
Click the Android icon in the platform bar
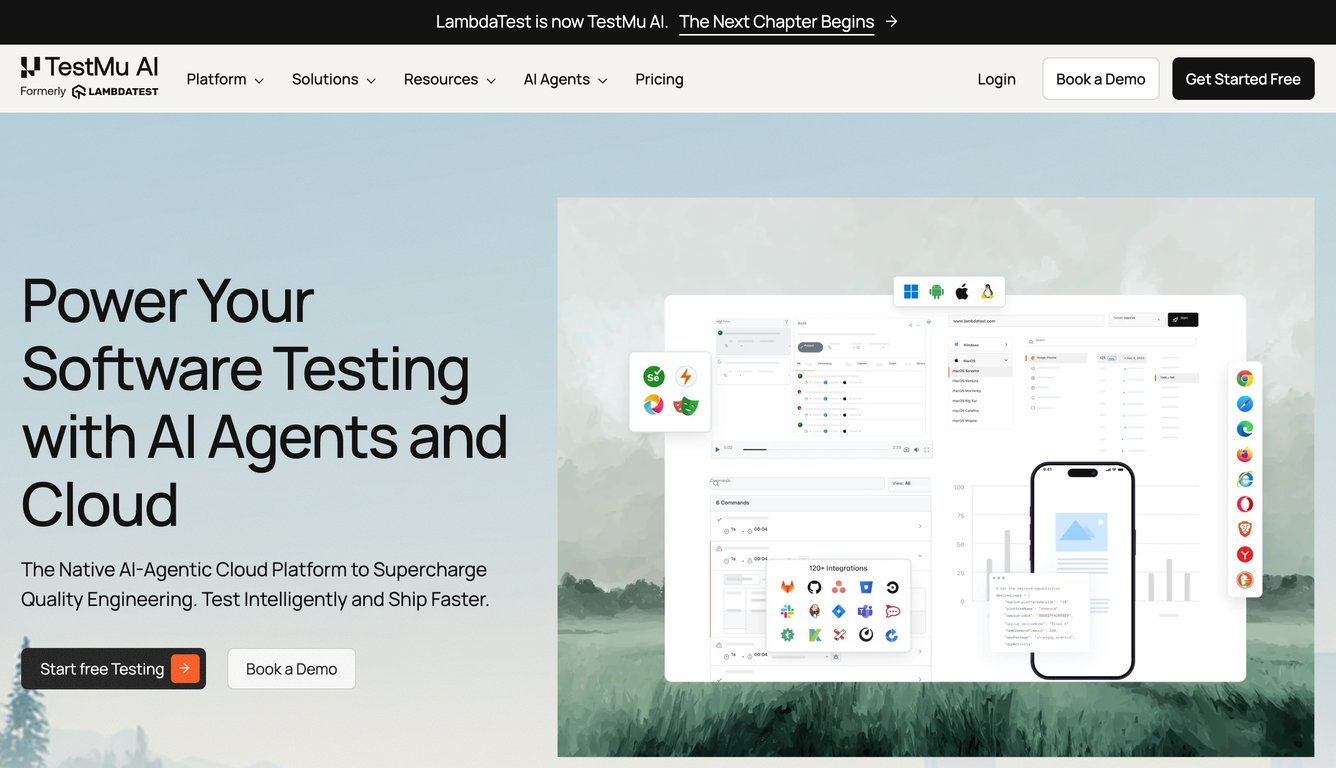(936, 291)
